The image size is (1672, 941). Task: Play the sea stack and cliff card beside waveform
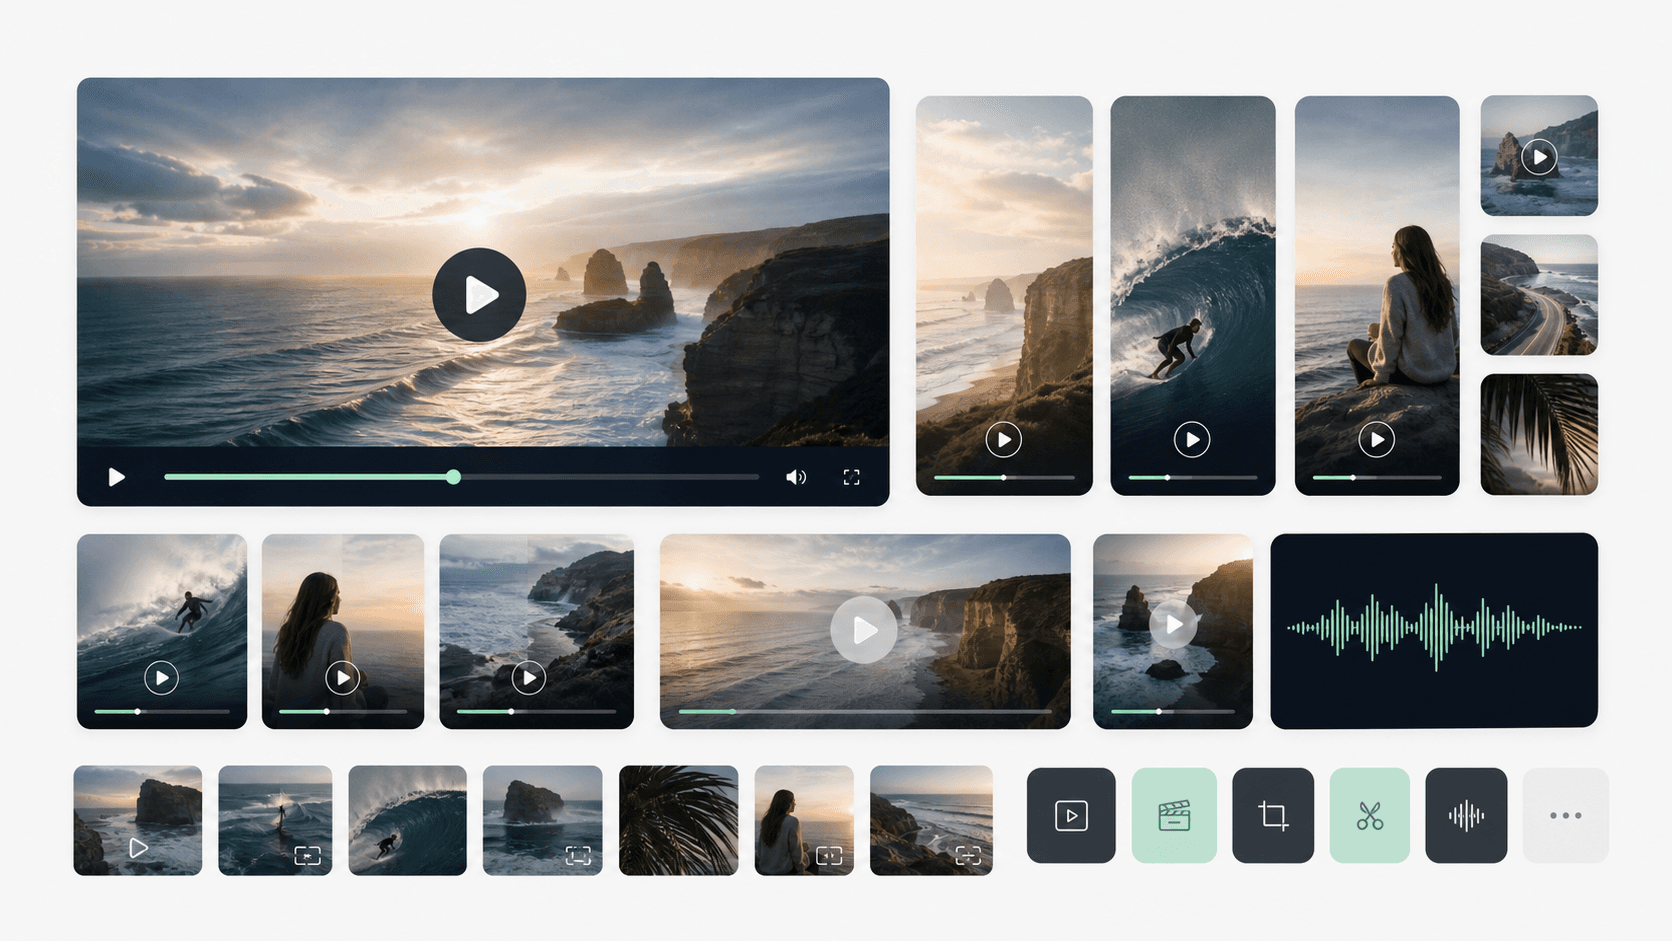(x=1173, y=625)
